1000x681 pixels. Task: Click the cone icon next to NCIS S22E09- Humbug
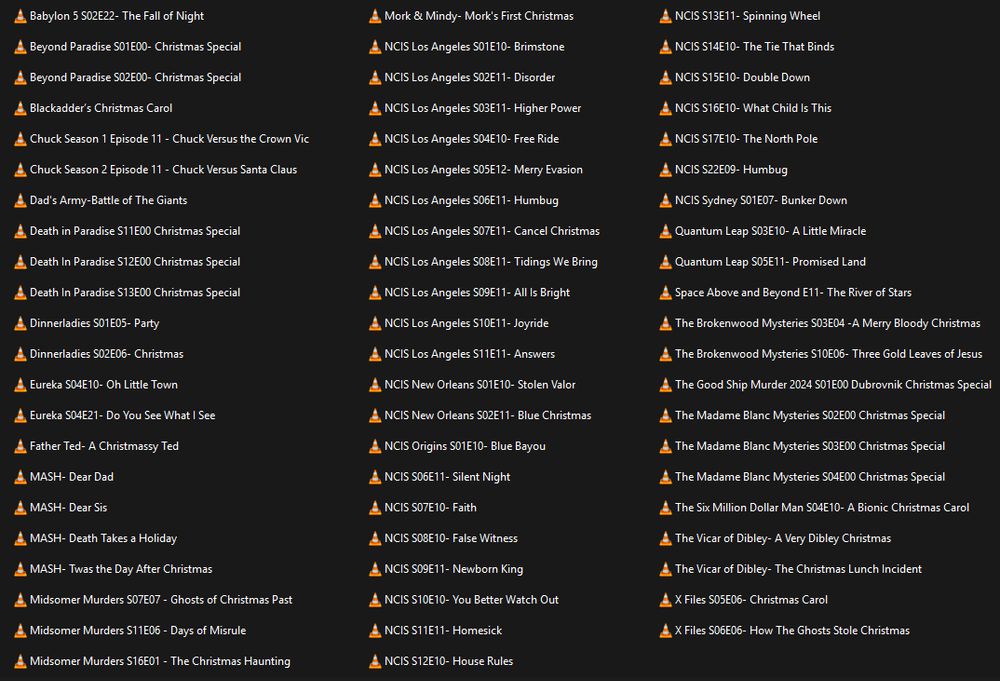tap(665, 170)
